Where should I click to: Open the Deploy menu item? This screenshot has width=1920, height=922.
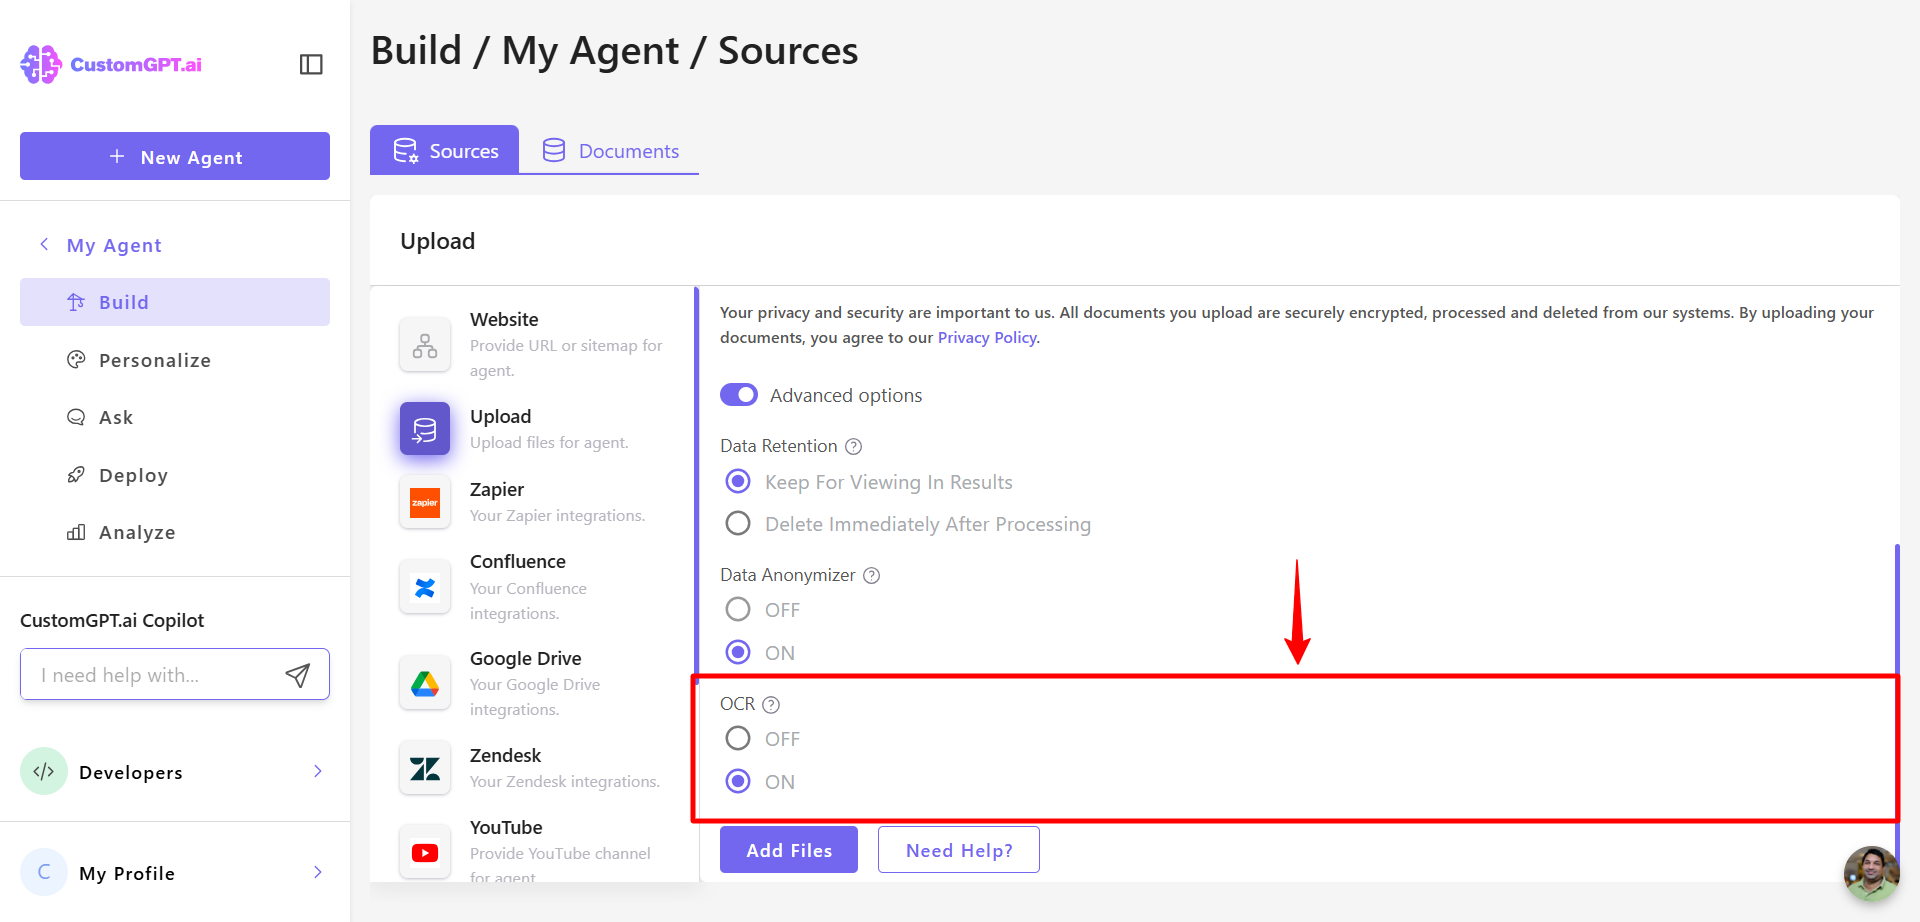coord(175,475)
